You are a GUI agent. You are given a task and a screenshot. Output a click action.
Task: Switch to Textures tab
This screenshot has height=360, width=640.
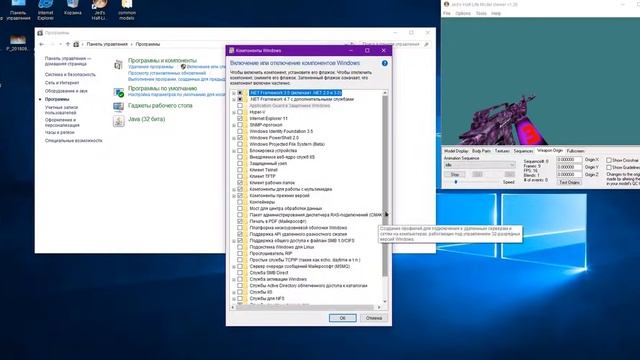point(502,151)
